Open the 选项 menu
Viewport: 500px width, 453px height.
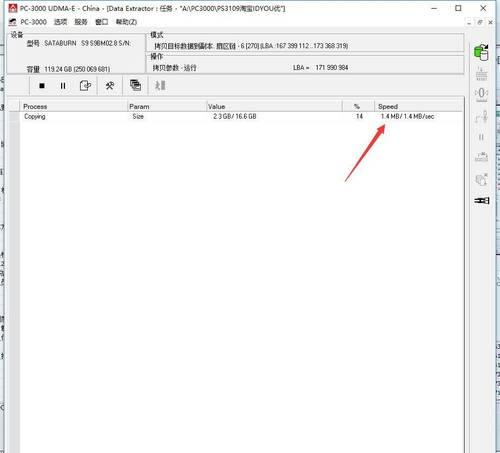point(60,22)
